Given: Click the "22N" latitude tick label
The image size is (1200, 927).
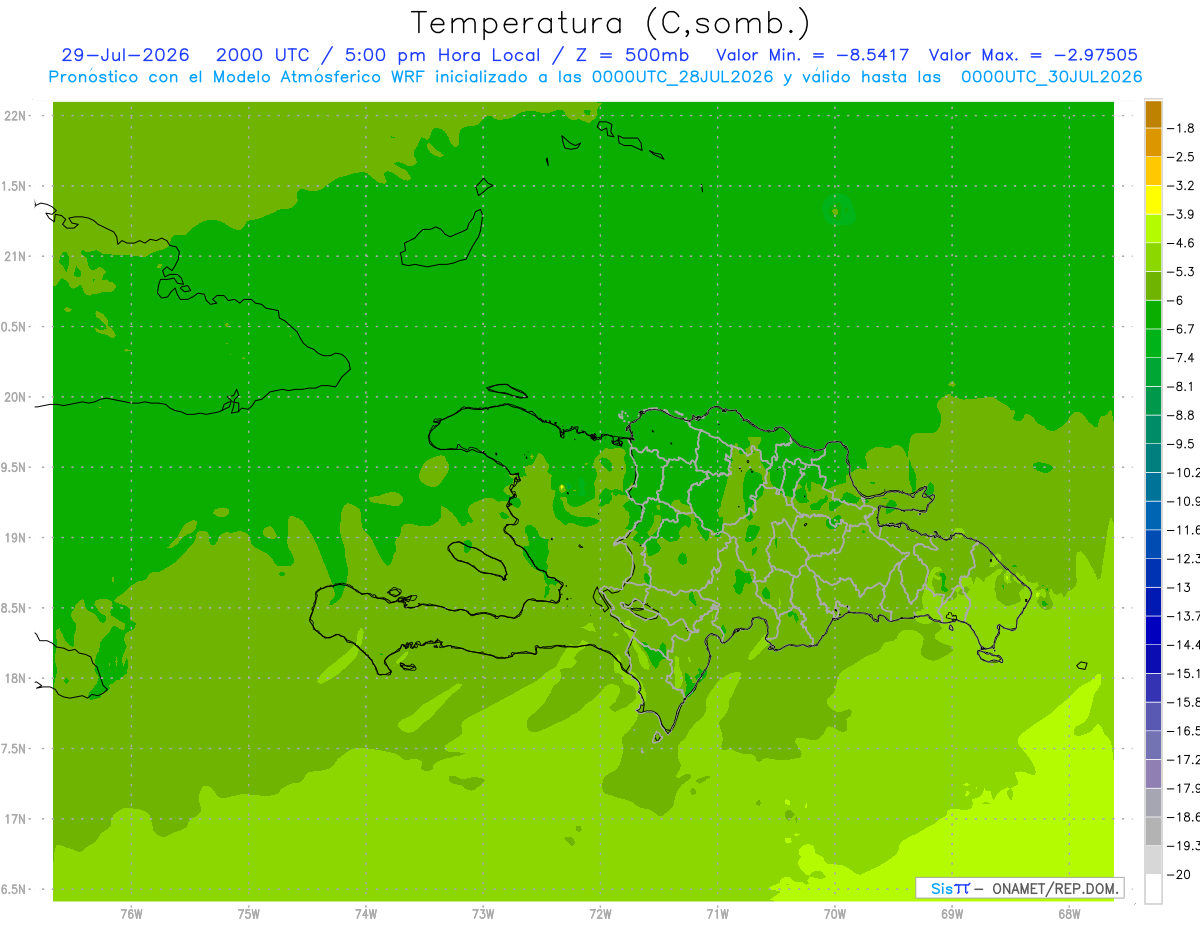Looking at the screenshot, I should coord(15,116).
